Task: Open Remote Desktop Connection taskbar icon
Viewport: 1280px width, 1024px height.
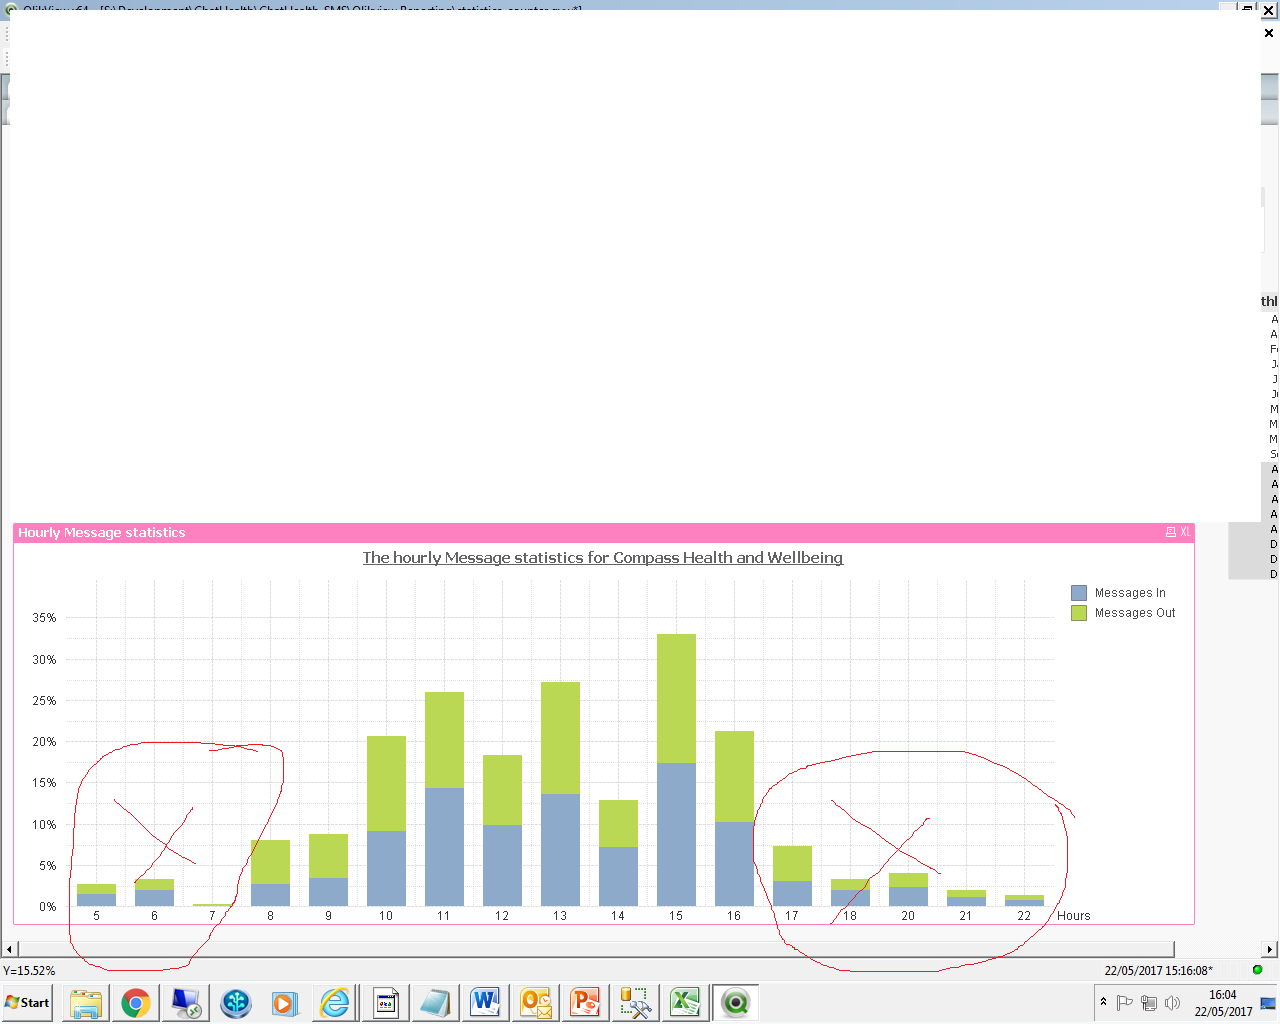Action: tap(186, 1003)
